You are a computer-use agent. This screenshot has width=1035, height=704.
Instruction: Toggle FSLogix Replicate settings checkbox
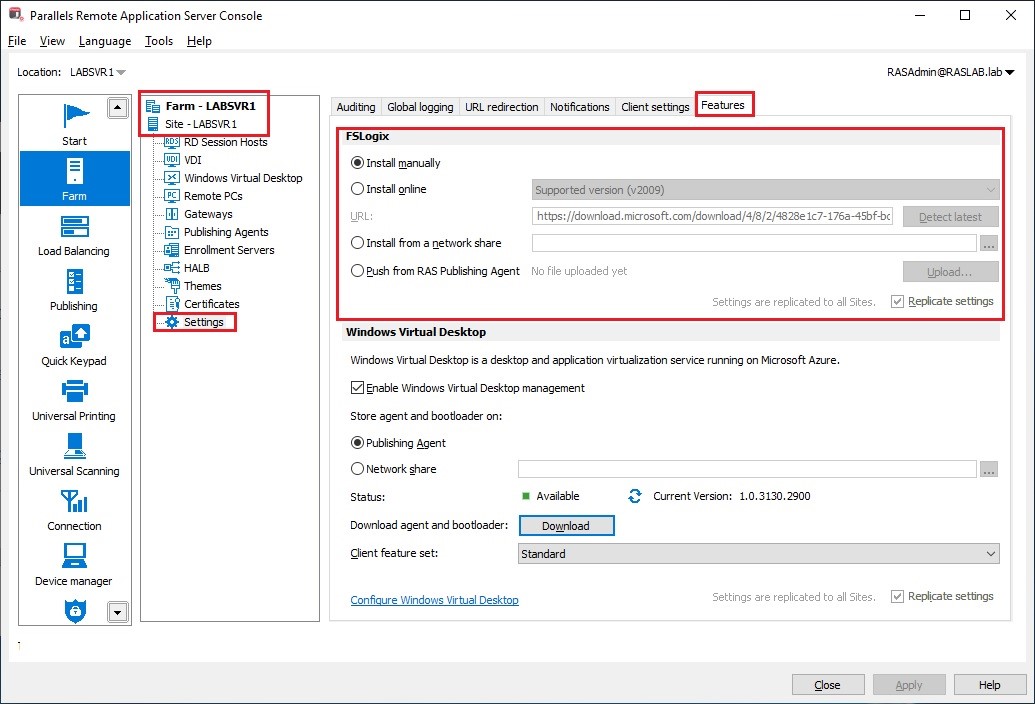[897, 302]
